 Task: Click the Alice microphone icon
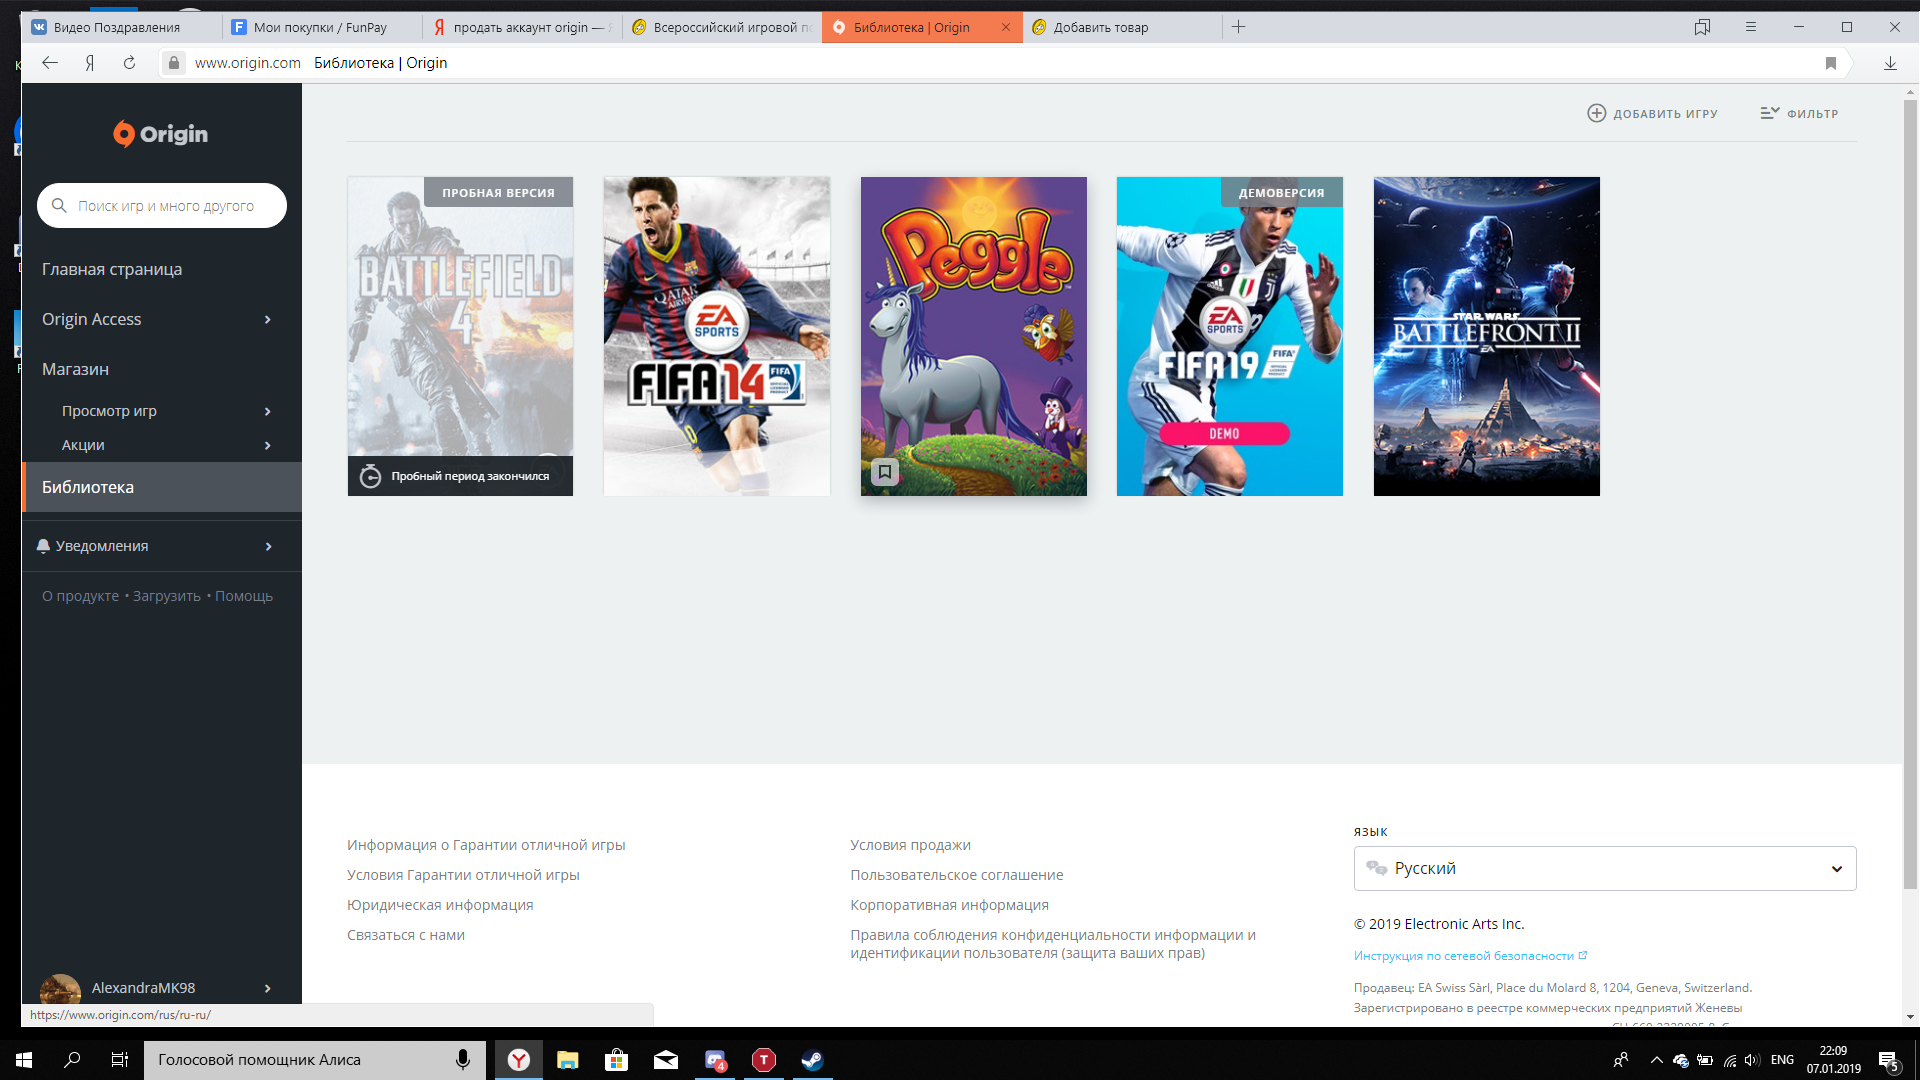[463, 1060]
